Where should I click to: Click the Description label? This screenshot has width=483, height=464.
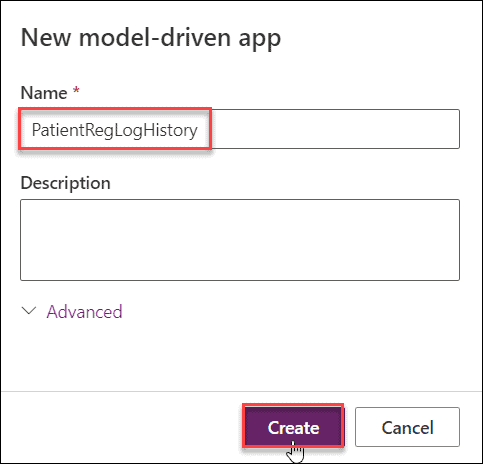pos(66,183)
